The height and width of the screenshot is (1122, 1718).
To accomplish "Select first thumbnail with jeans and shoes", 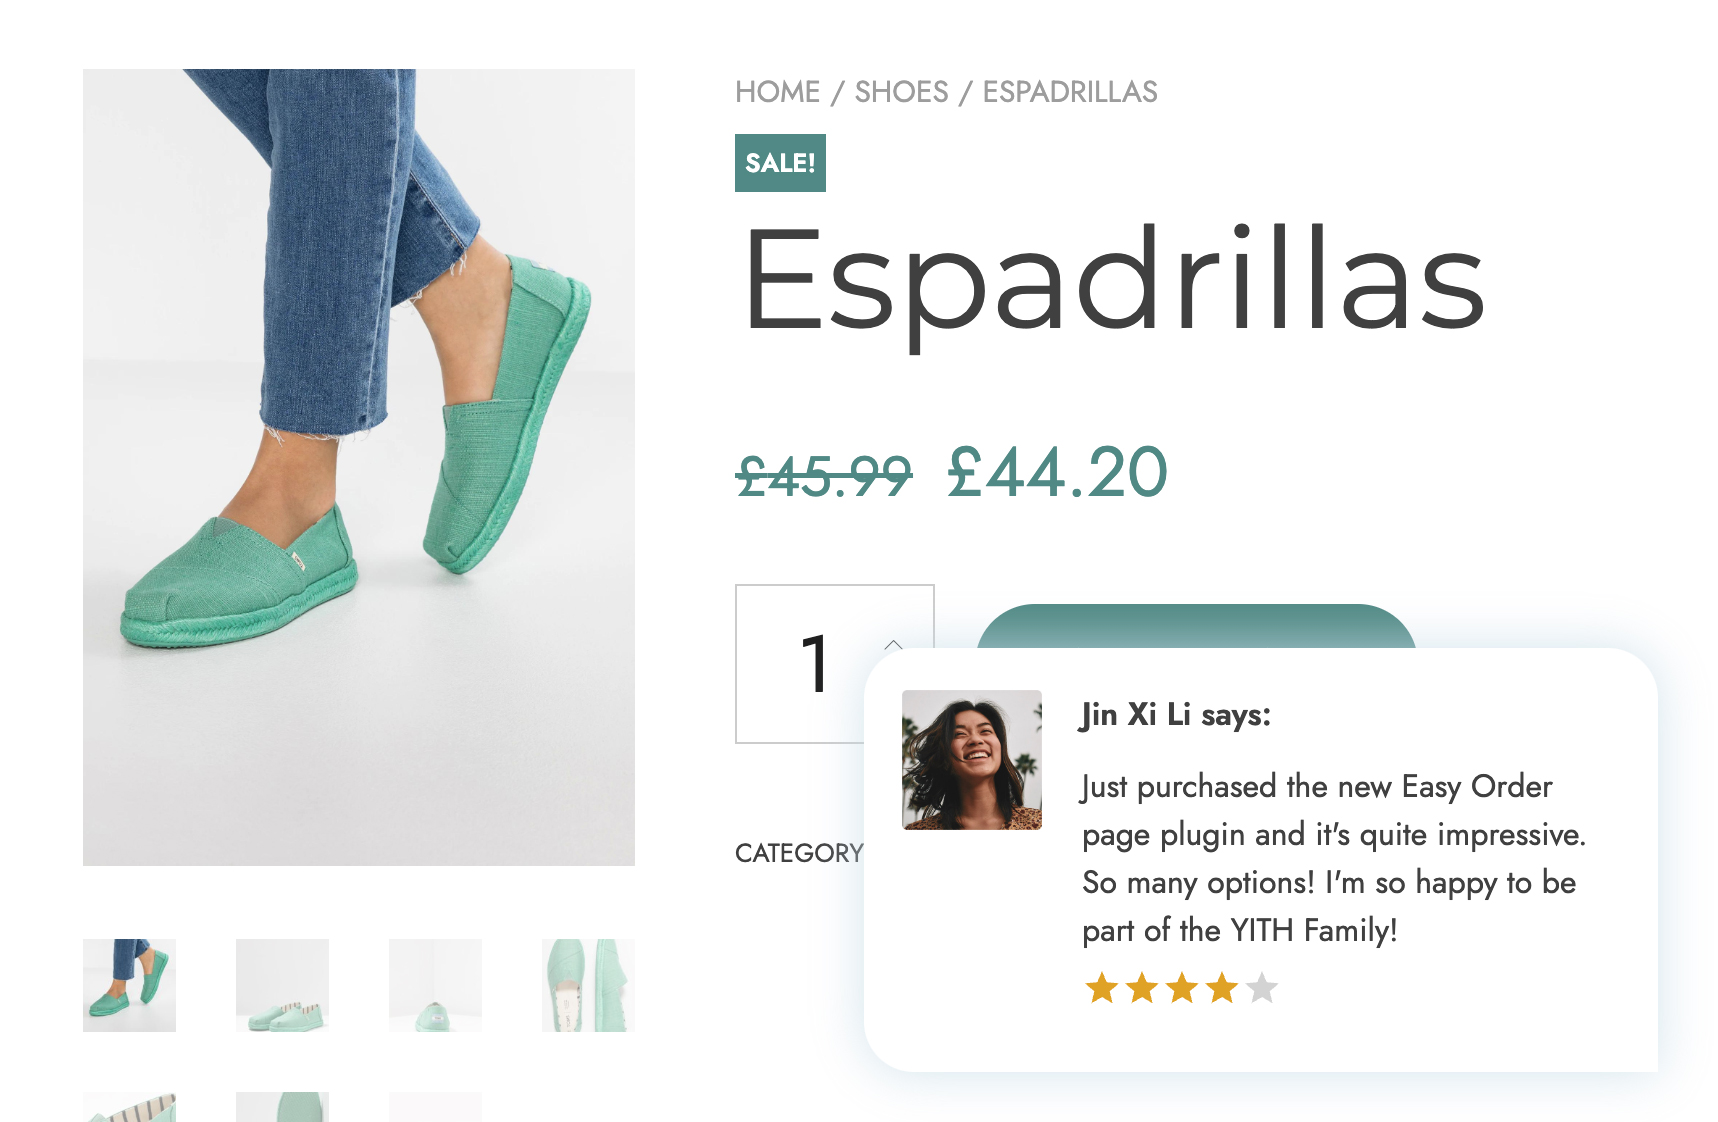I will (x=129, y=985).
